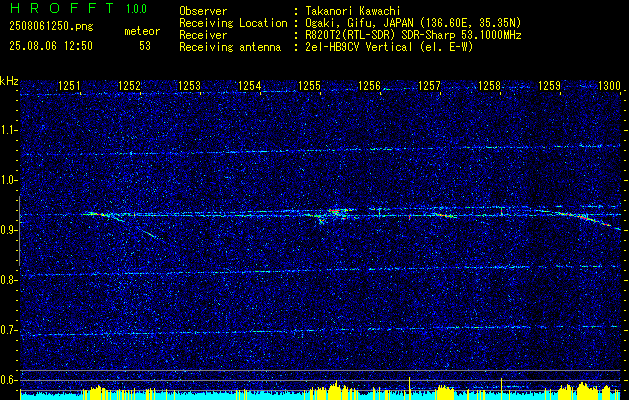Click the 0.7 kHz frequency label

click(9, 330)
